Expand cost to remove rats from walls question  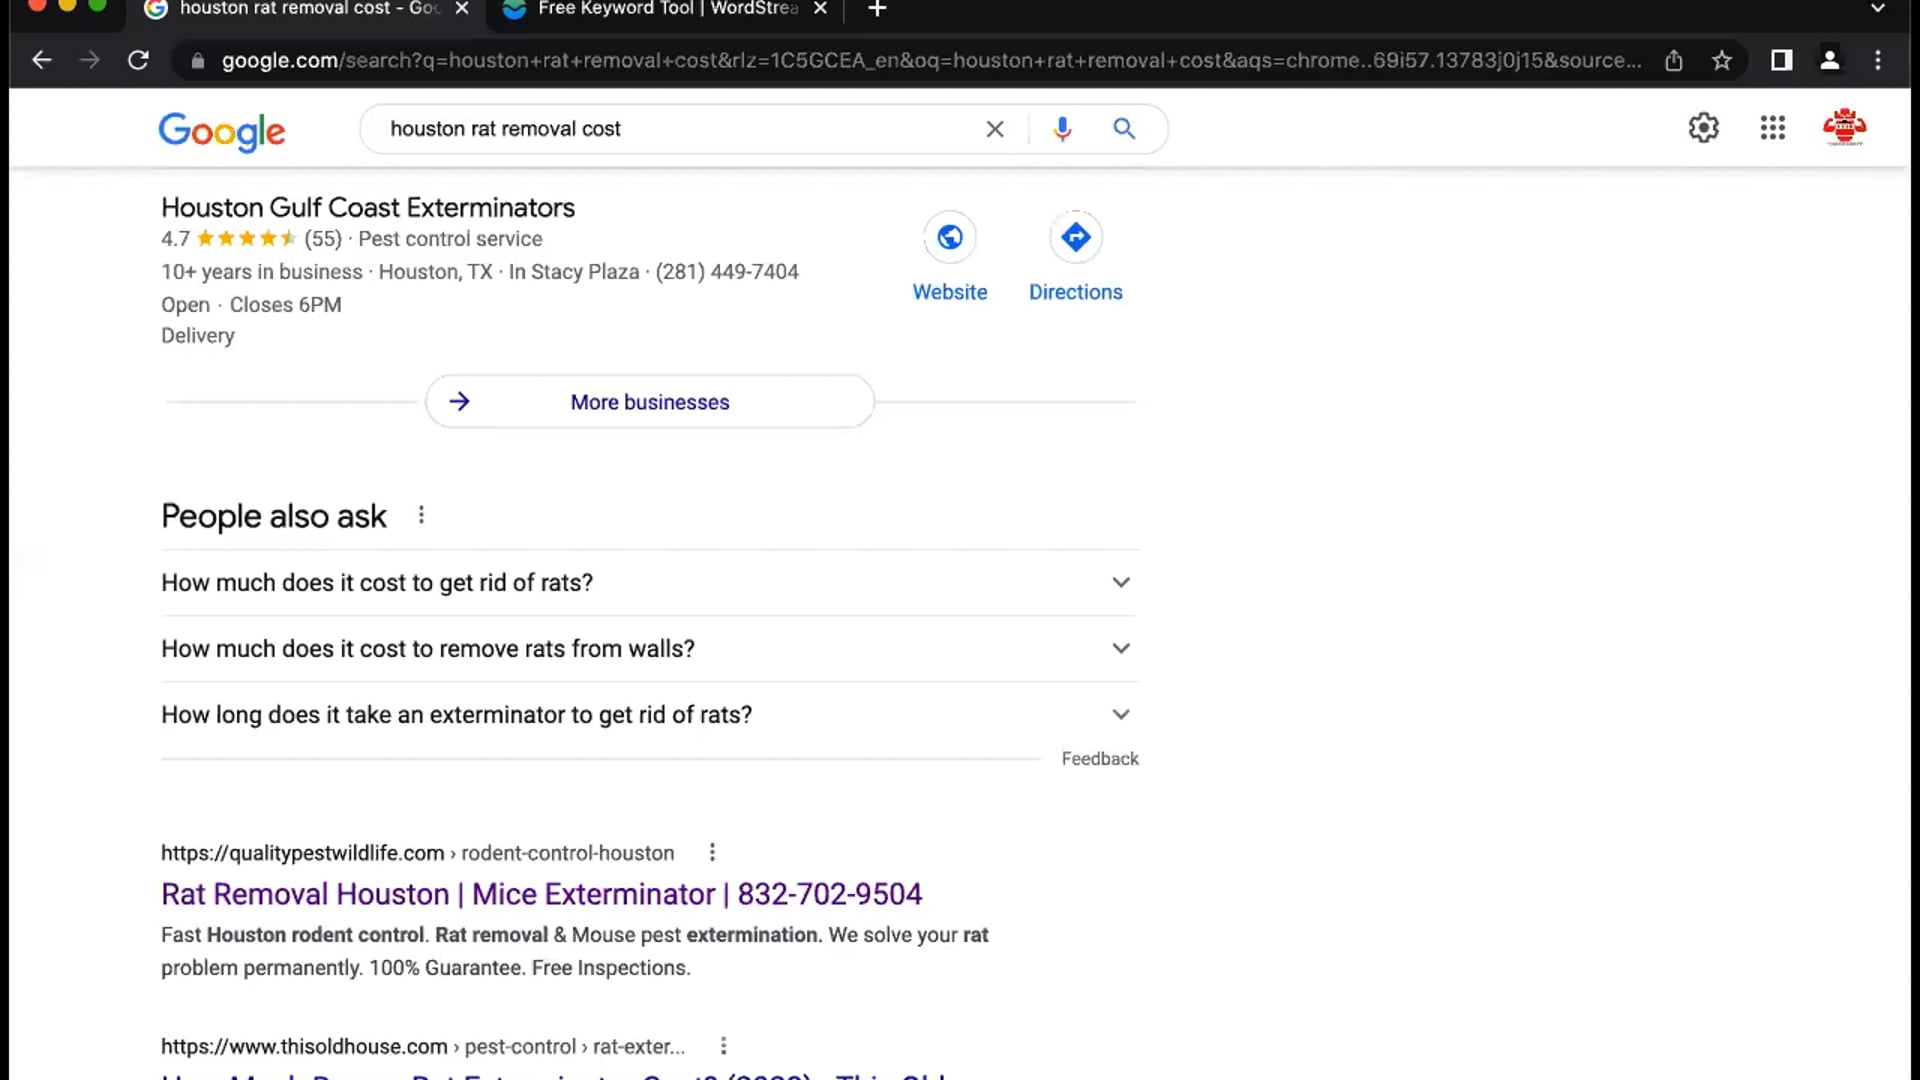click(650, 649)
